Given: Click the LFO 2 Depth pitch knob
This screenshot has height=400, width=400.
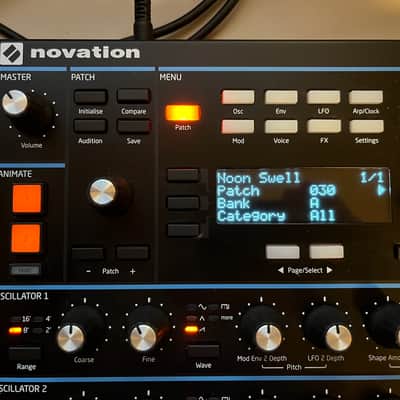Looking at the screenshot, I should (338, 338).
